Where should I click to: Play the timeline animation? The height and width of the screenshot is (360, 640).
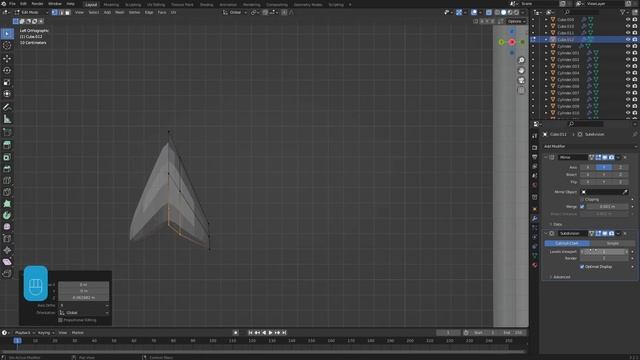pos(270,333)
